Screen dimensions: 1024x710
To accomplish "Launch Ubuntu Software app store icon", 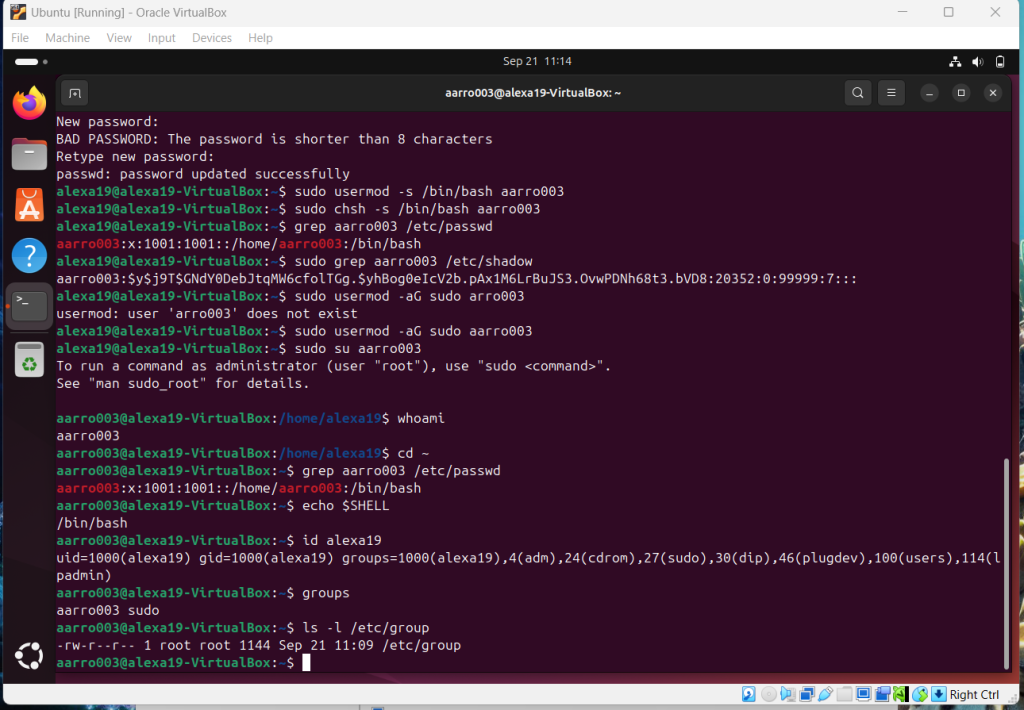I will [x=29, y=205].
